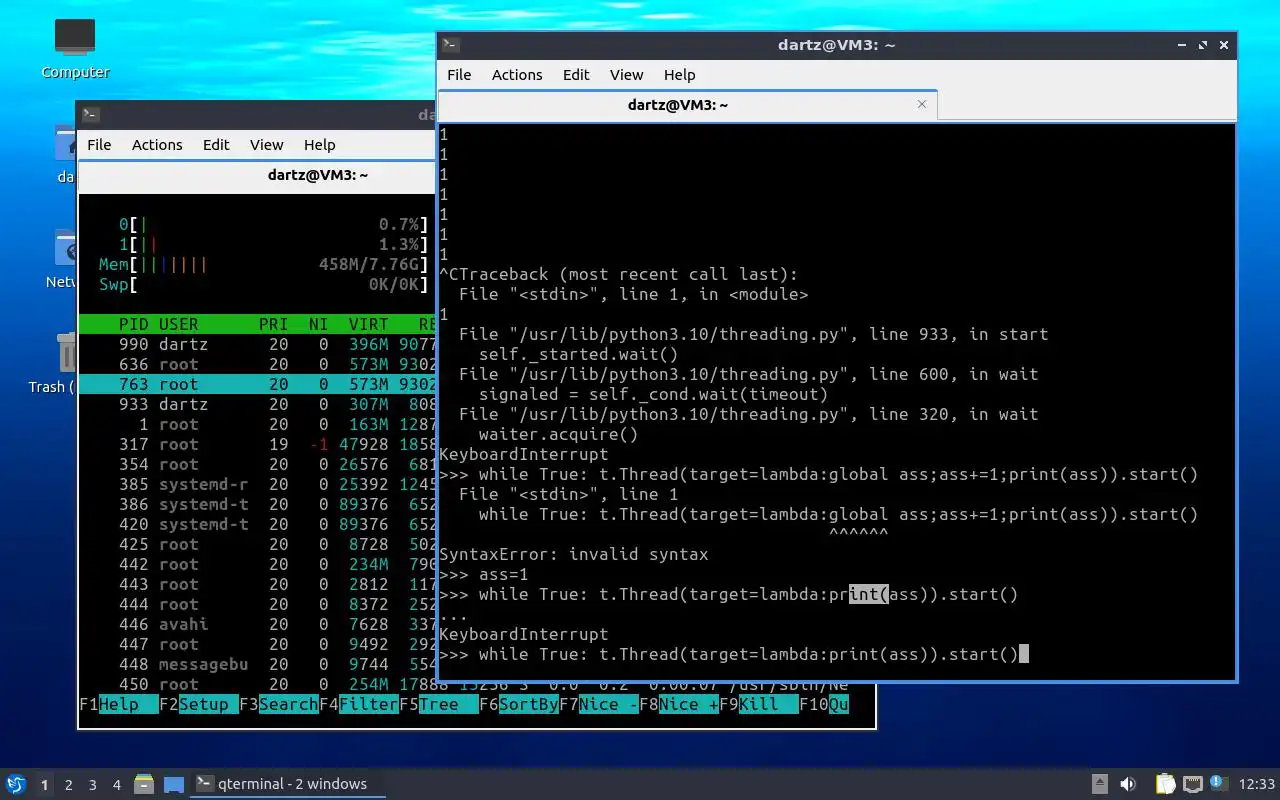Open the LXQt start menu bird icon
The image size is (1280, 800).
coord(16,784)
